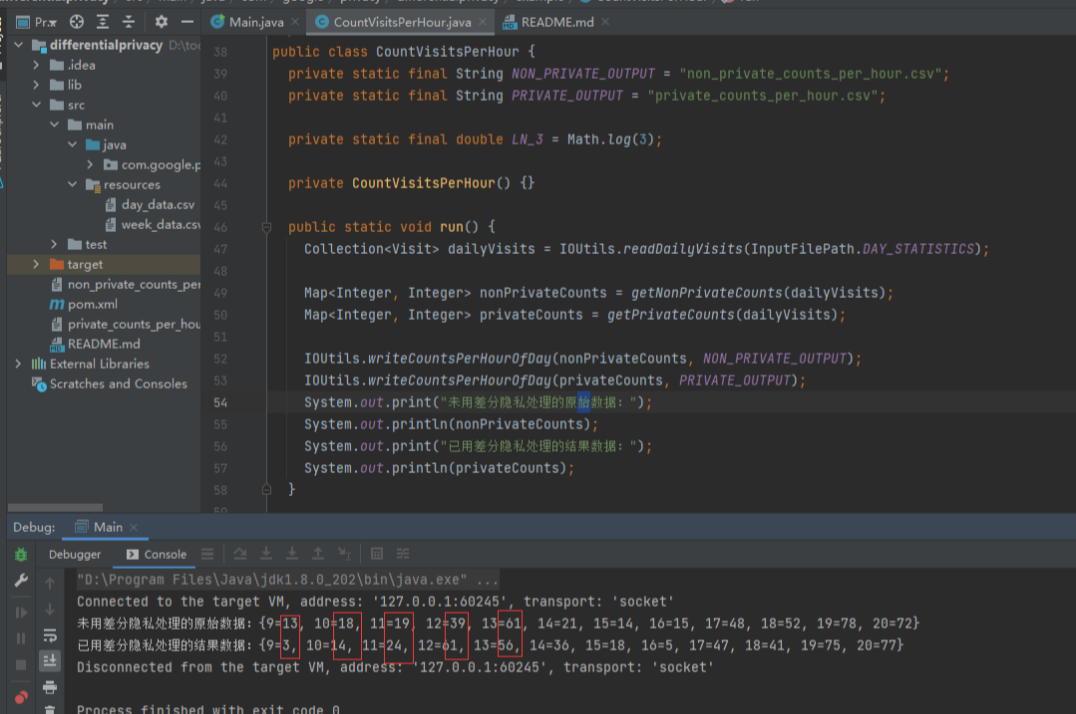
Task: Click line number 54 in the gutter
Action: tap(220, 402)
